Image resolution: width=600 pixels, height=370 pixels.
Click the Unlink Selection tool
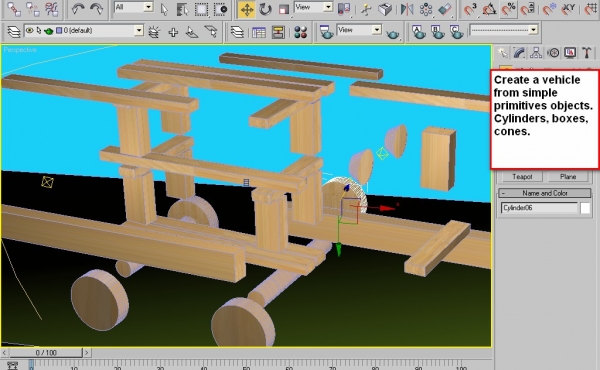pos(33,9)
